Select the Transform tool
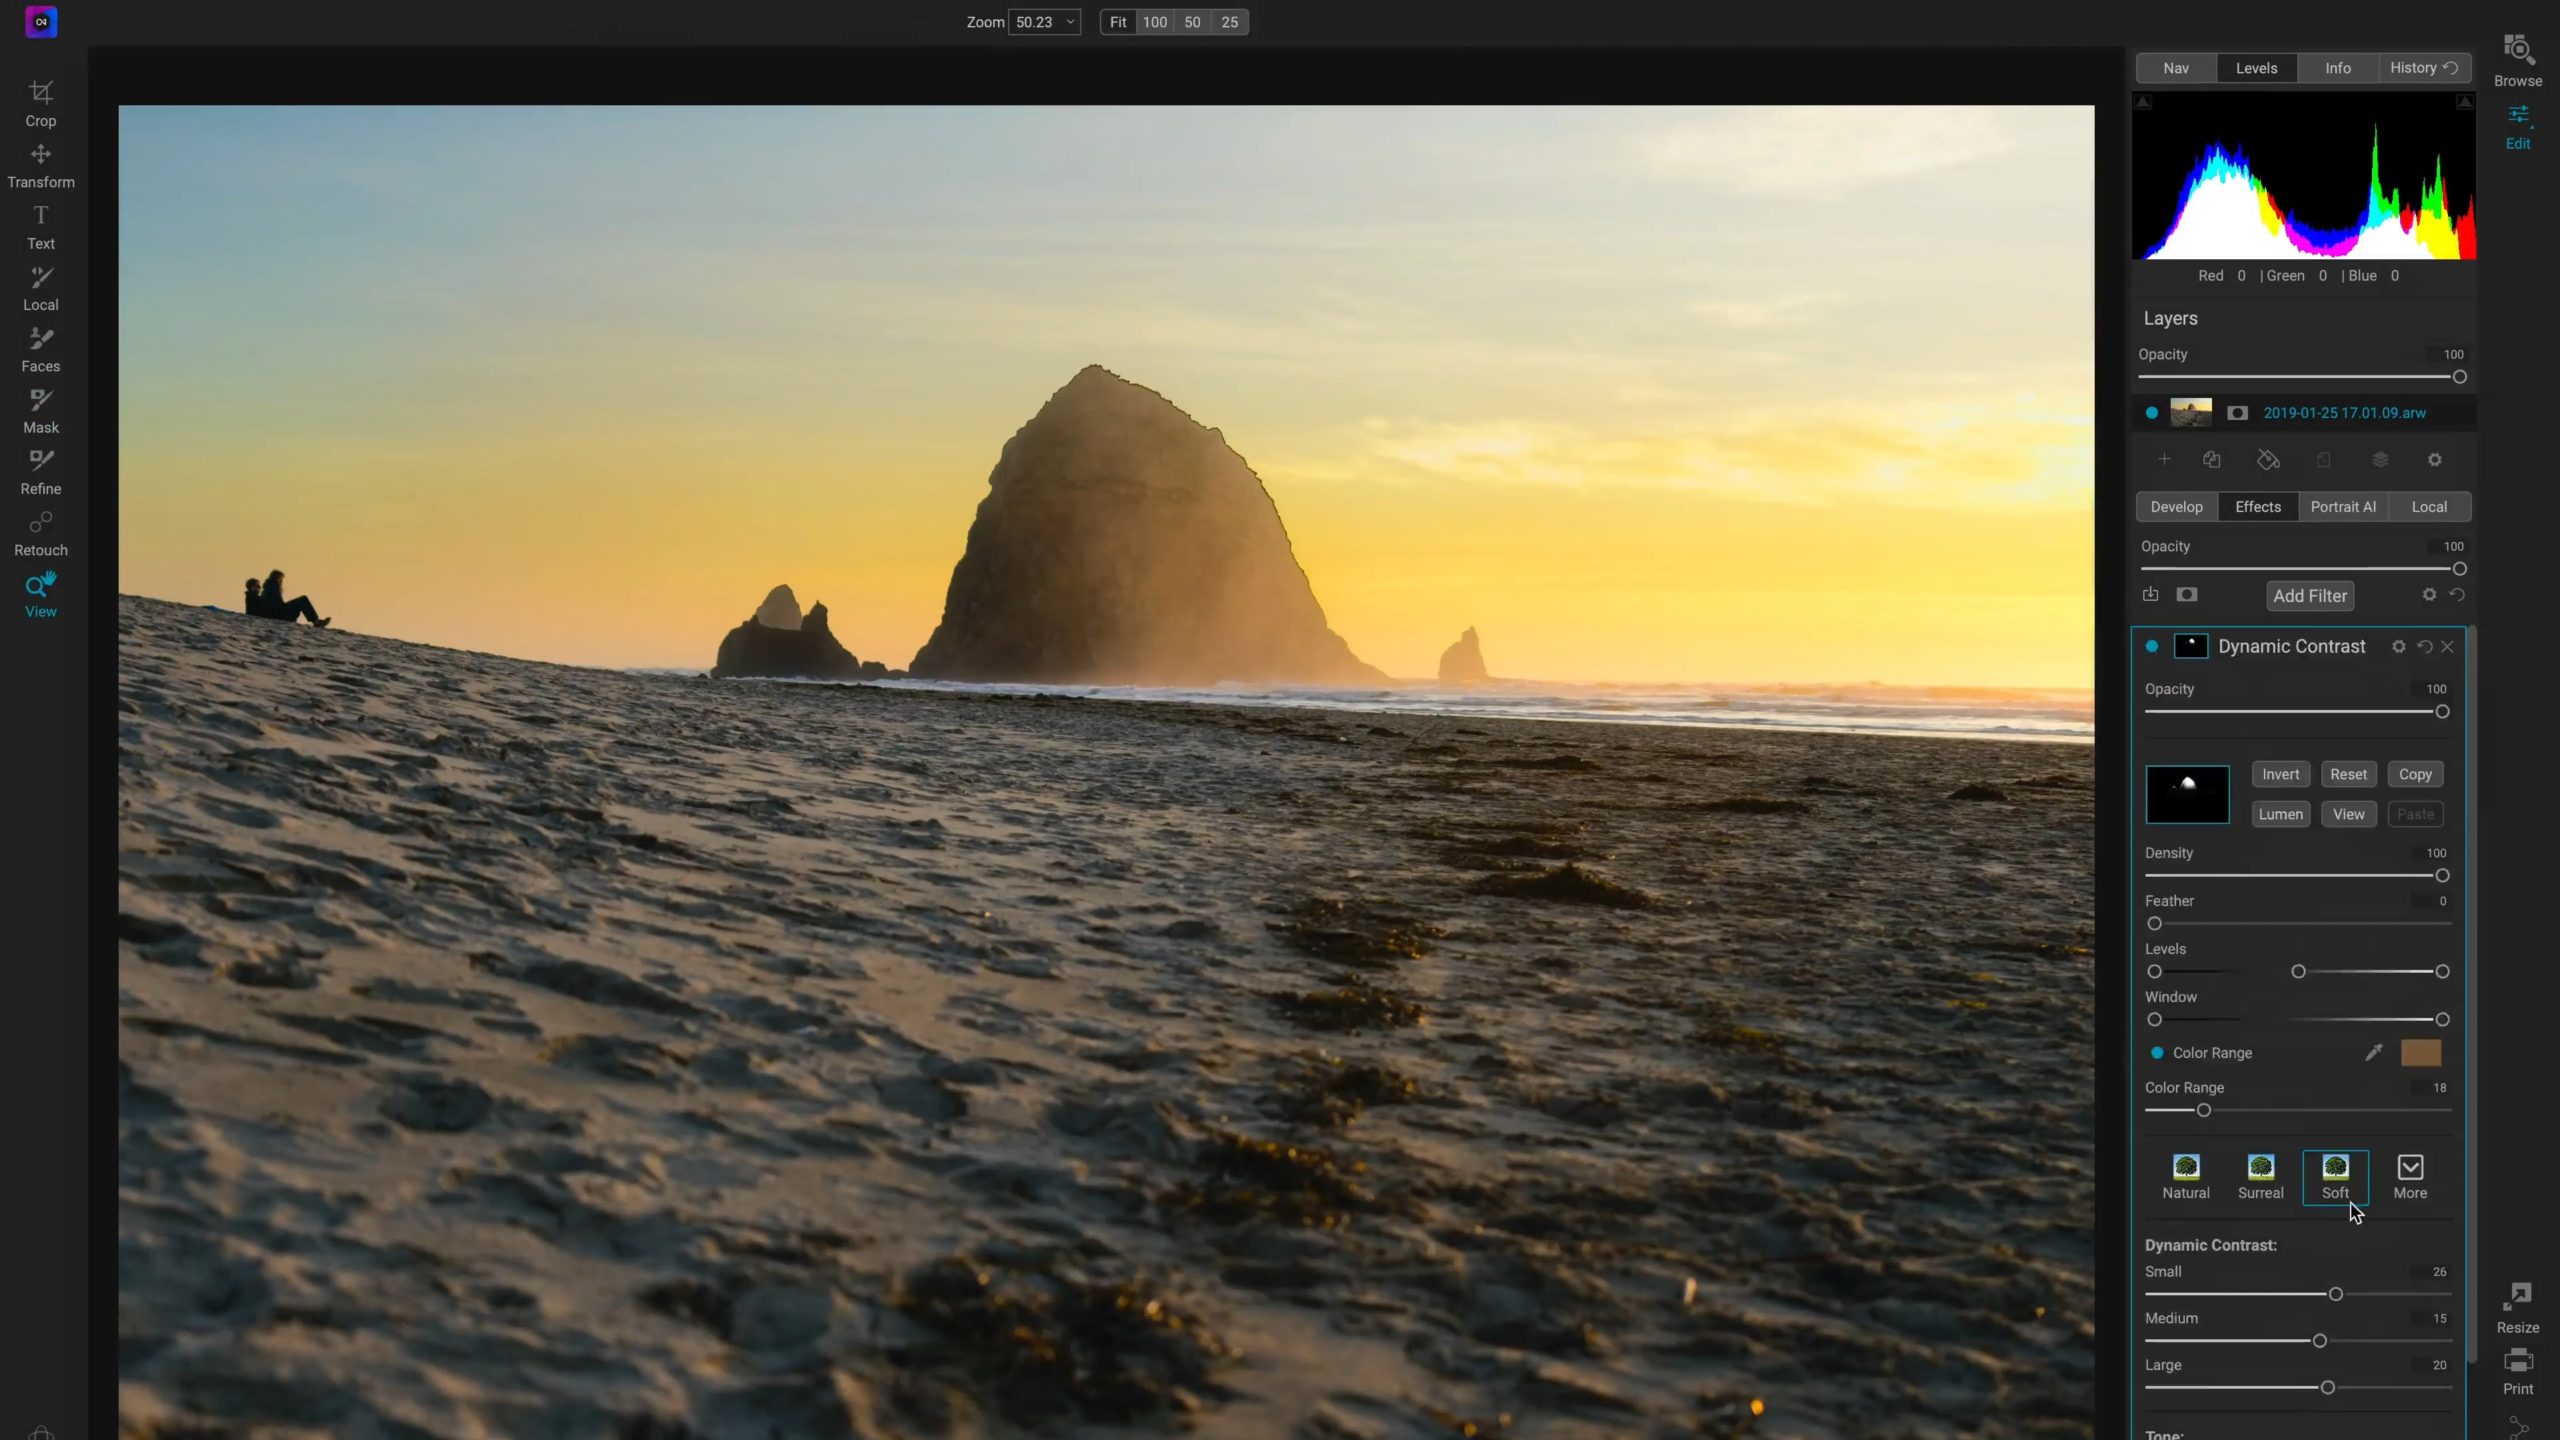The width and height of the screenshot is (2560, 1440). coord(41,166)
